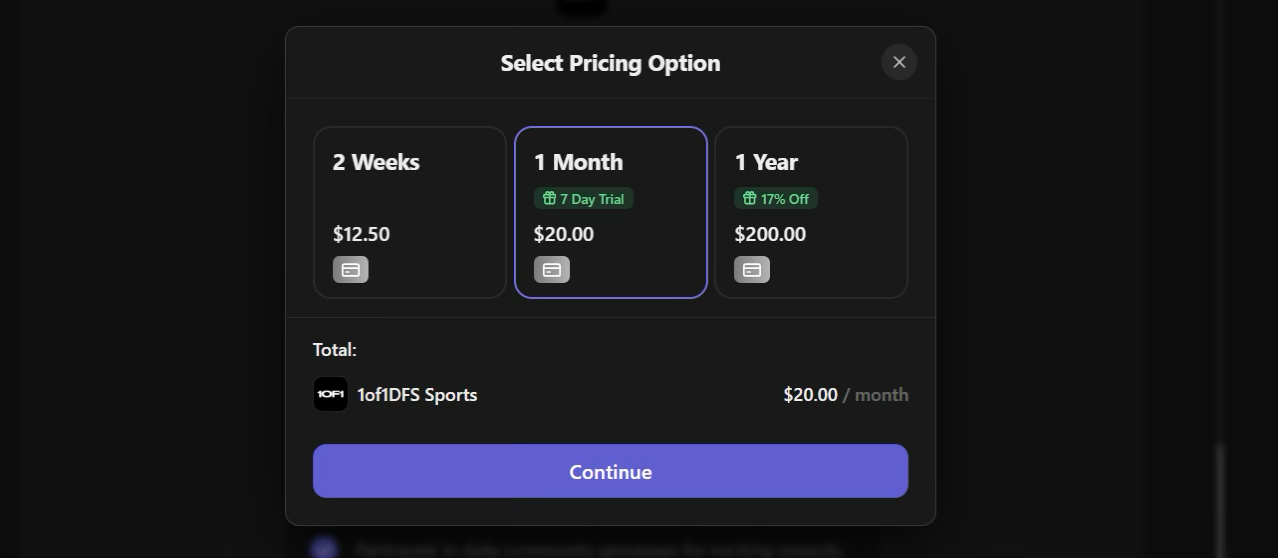This screenshot has width=1278, height=558.
Task: Close the pricing option dialog
Action: (899, 62)
